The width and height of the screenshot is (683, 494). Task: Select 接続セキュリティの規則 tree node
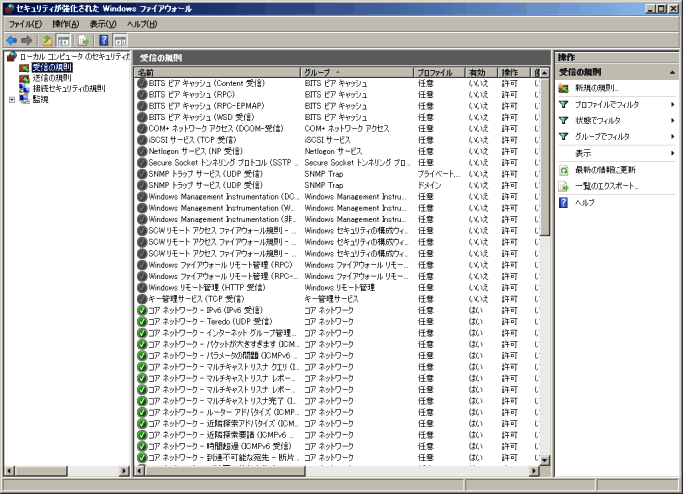click(67, 88)
